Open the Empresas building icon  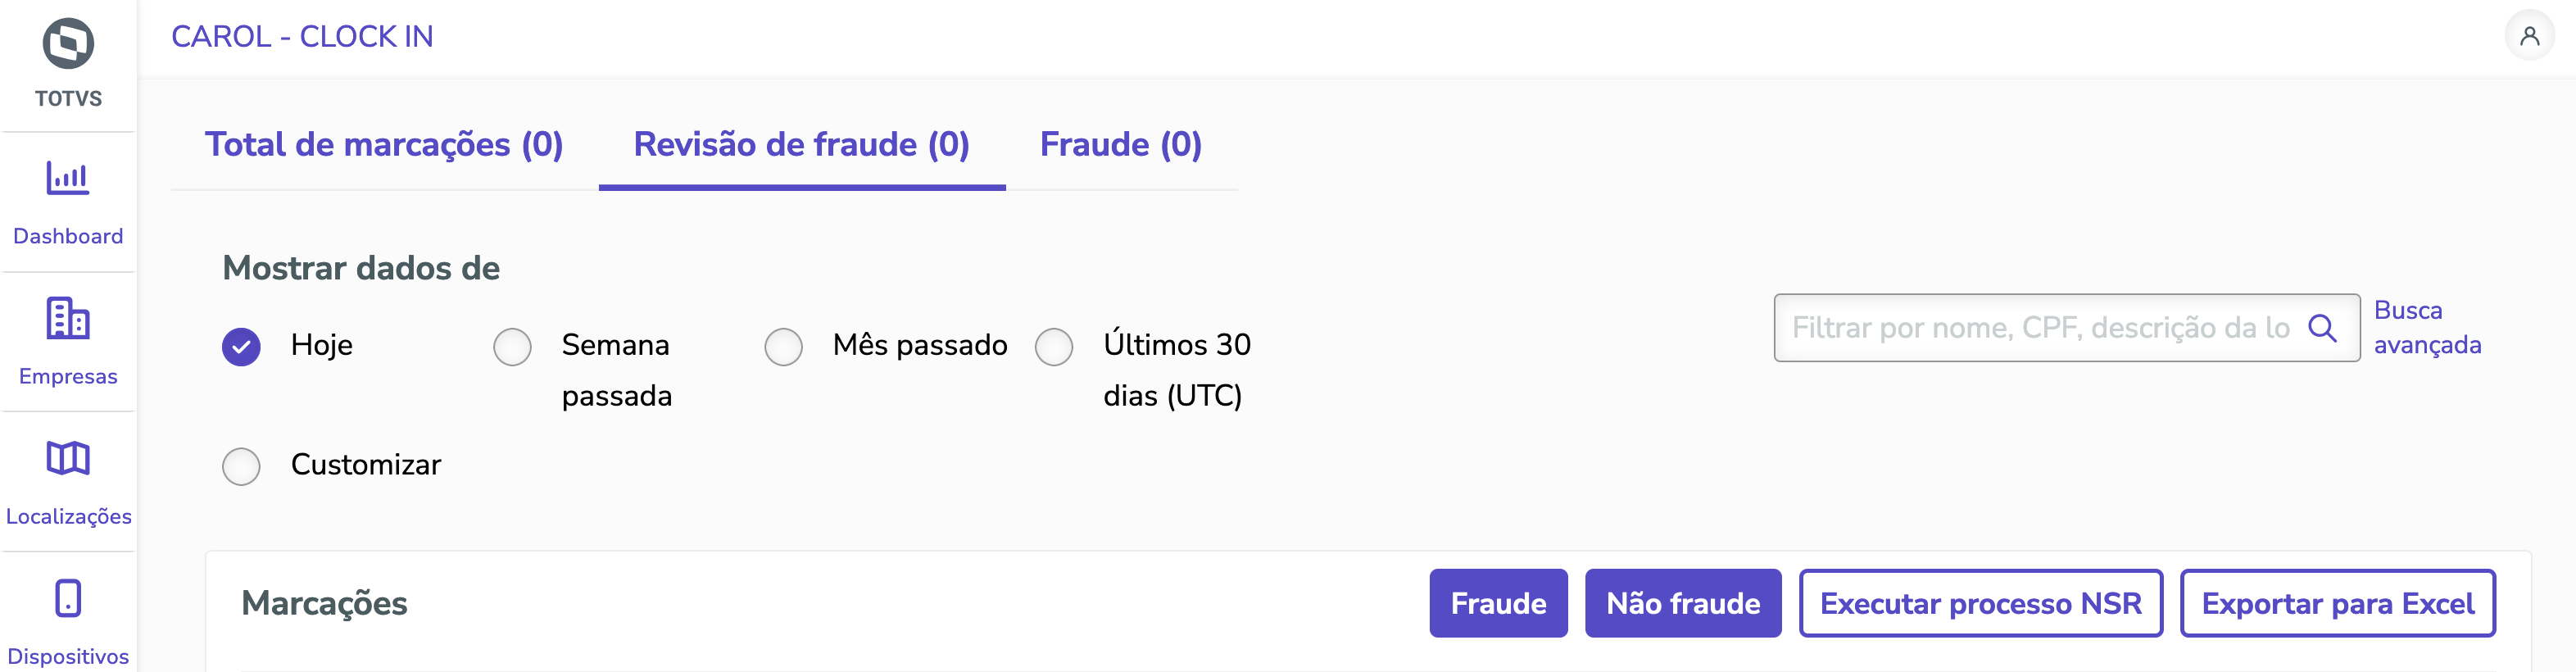[68, 319]
